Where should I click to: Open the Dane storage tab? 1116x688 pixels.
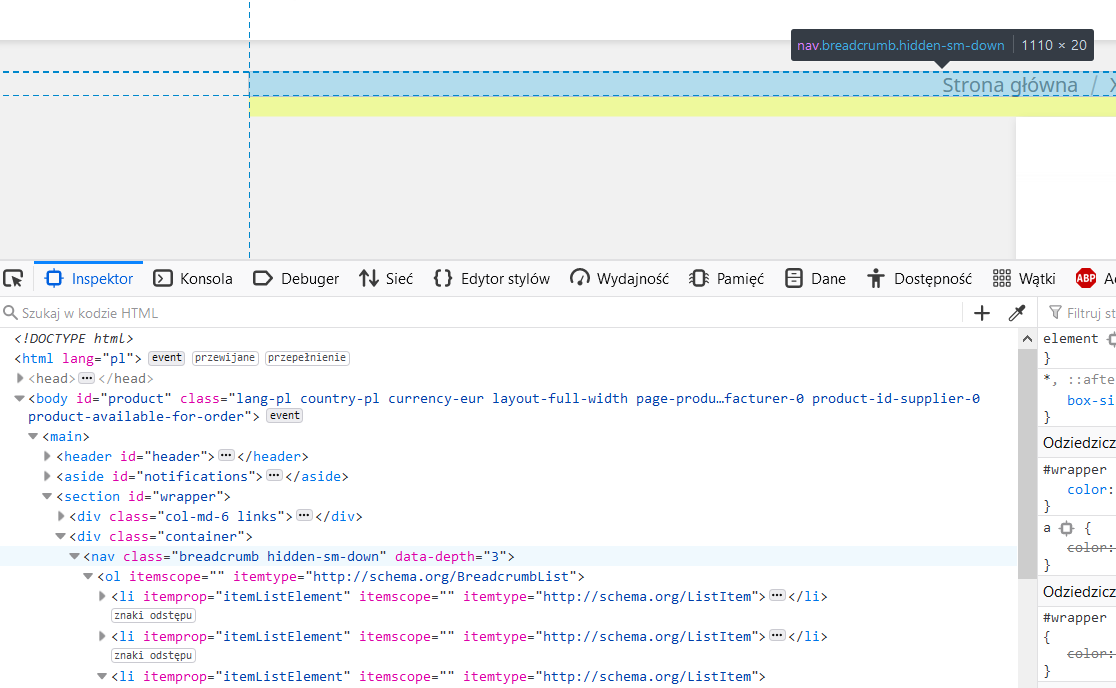click(x=816, y=278)
